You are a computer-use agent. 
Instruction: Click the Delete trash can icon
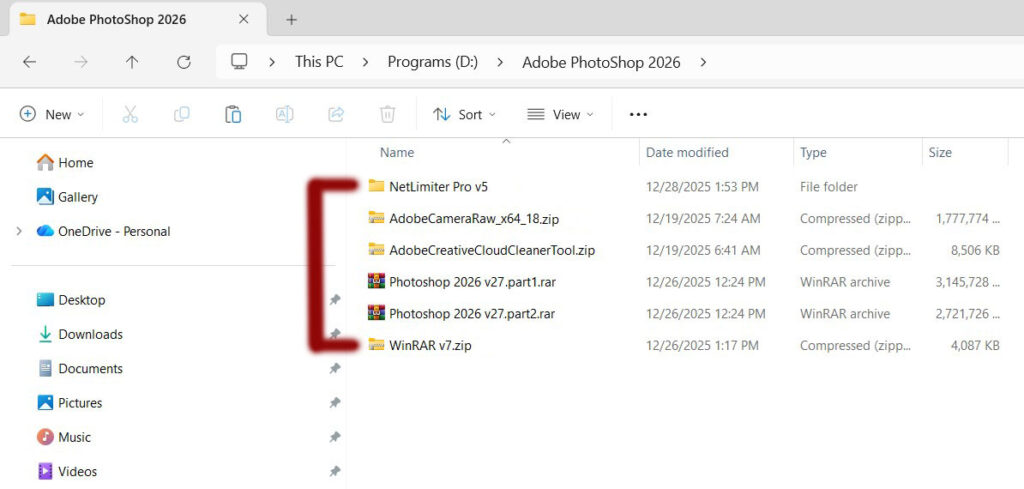tap(388, 115)
